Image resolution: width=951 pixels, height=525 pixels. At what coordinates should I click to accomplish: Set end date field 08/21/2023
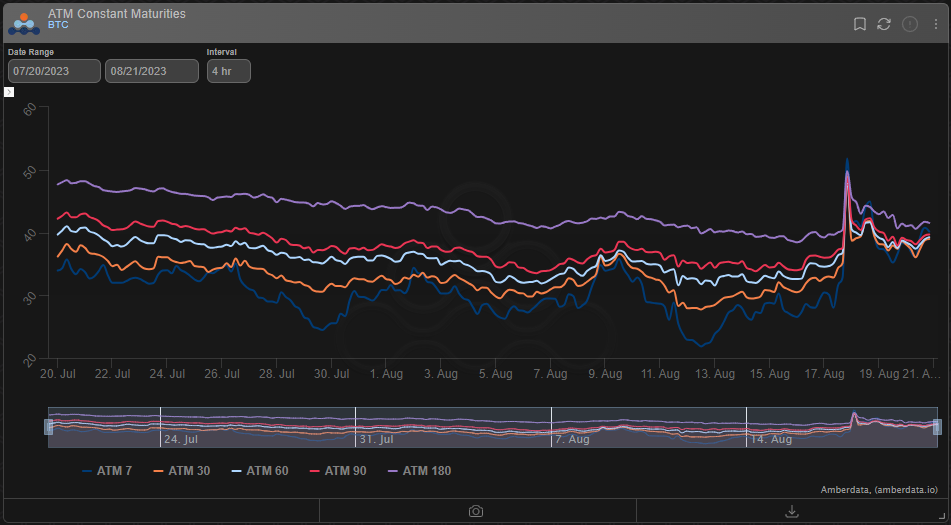[x=152, y=71]
